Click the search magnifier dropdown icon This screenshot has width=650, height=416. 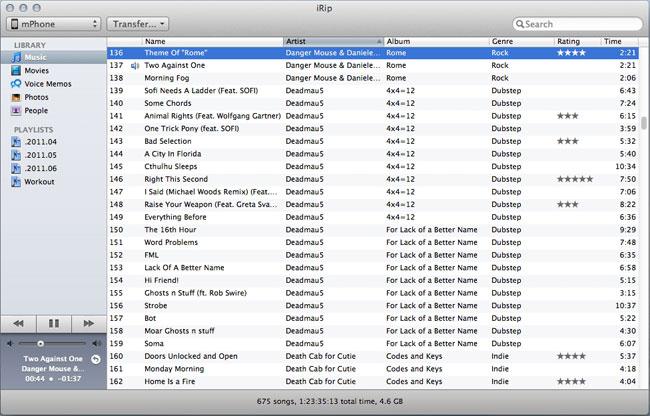pos(521,24)
